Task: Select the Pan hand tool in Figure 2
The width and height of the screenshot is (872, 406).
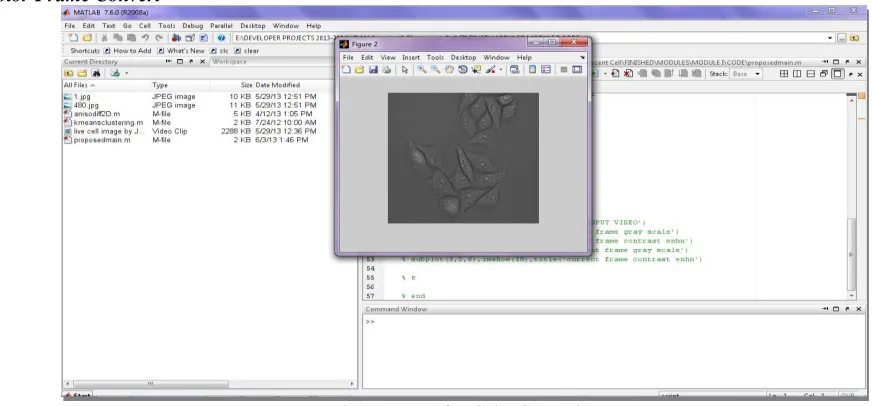Action: pyautogui.click(x=449, y=70)
